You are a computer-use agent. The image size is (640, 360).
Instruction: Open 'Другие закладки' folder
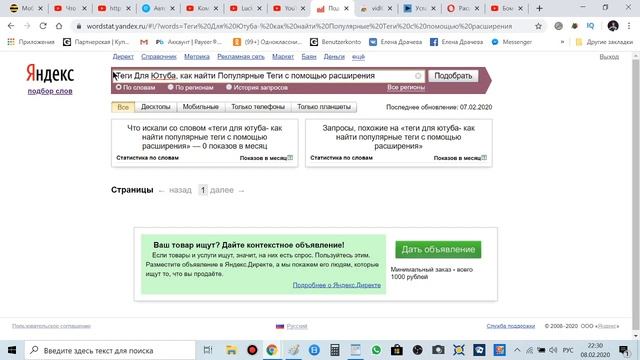(x=604, y=42)
